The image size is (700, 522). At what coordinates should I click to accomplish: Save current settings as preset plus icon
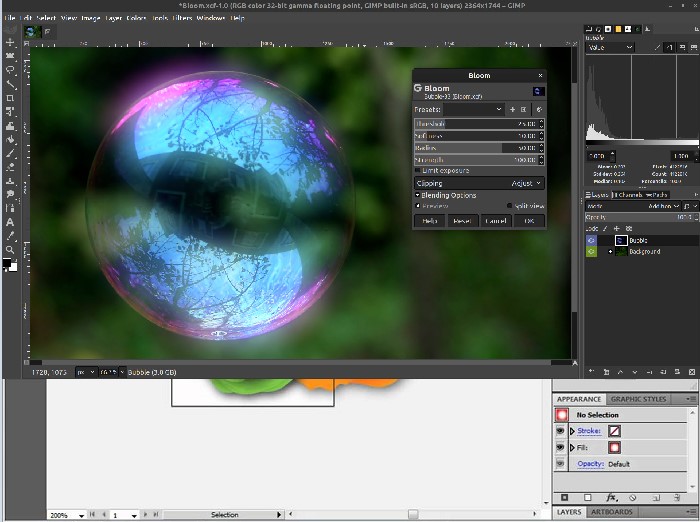click(512, 109)
